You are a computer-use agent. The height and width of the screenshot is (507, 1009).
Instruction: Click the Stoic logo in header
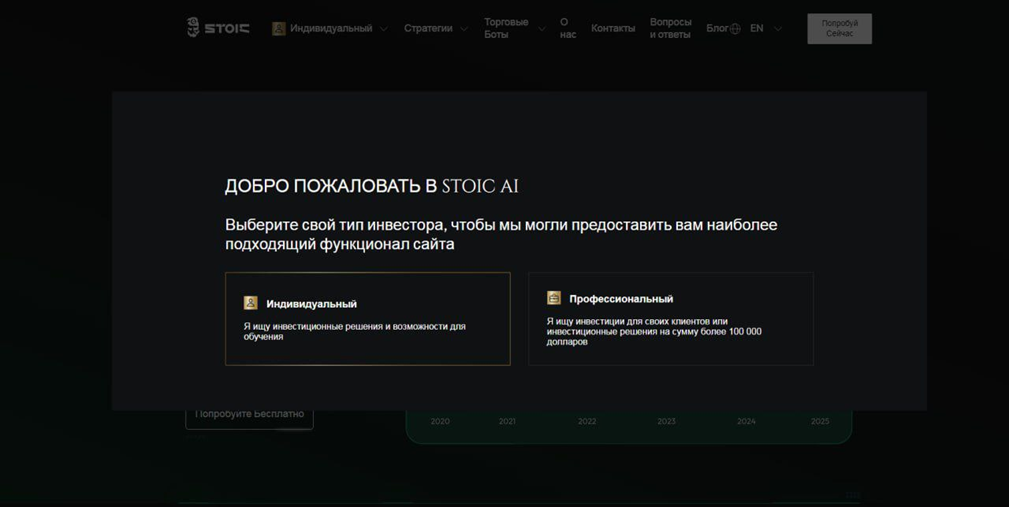point(218,28)
